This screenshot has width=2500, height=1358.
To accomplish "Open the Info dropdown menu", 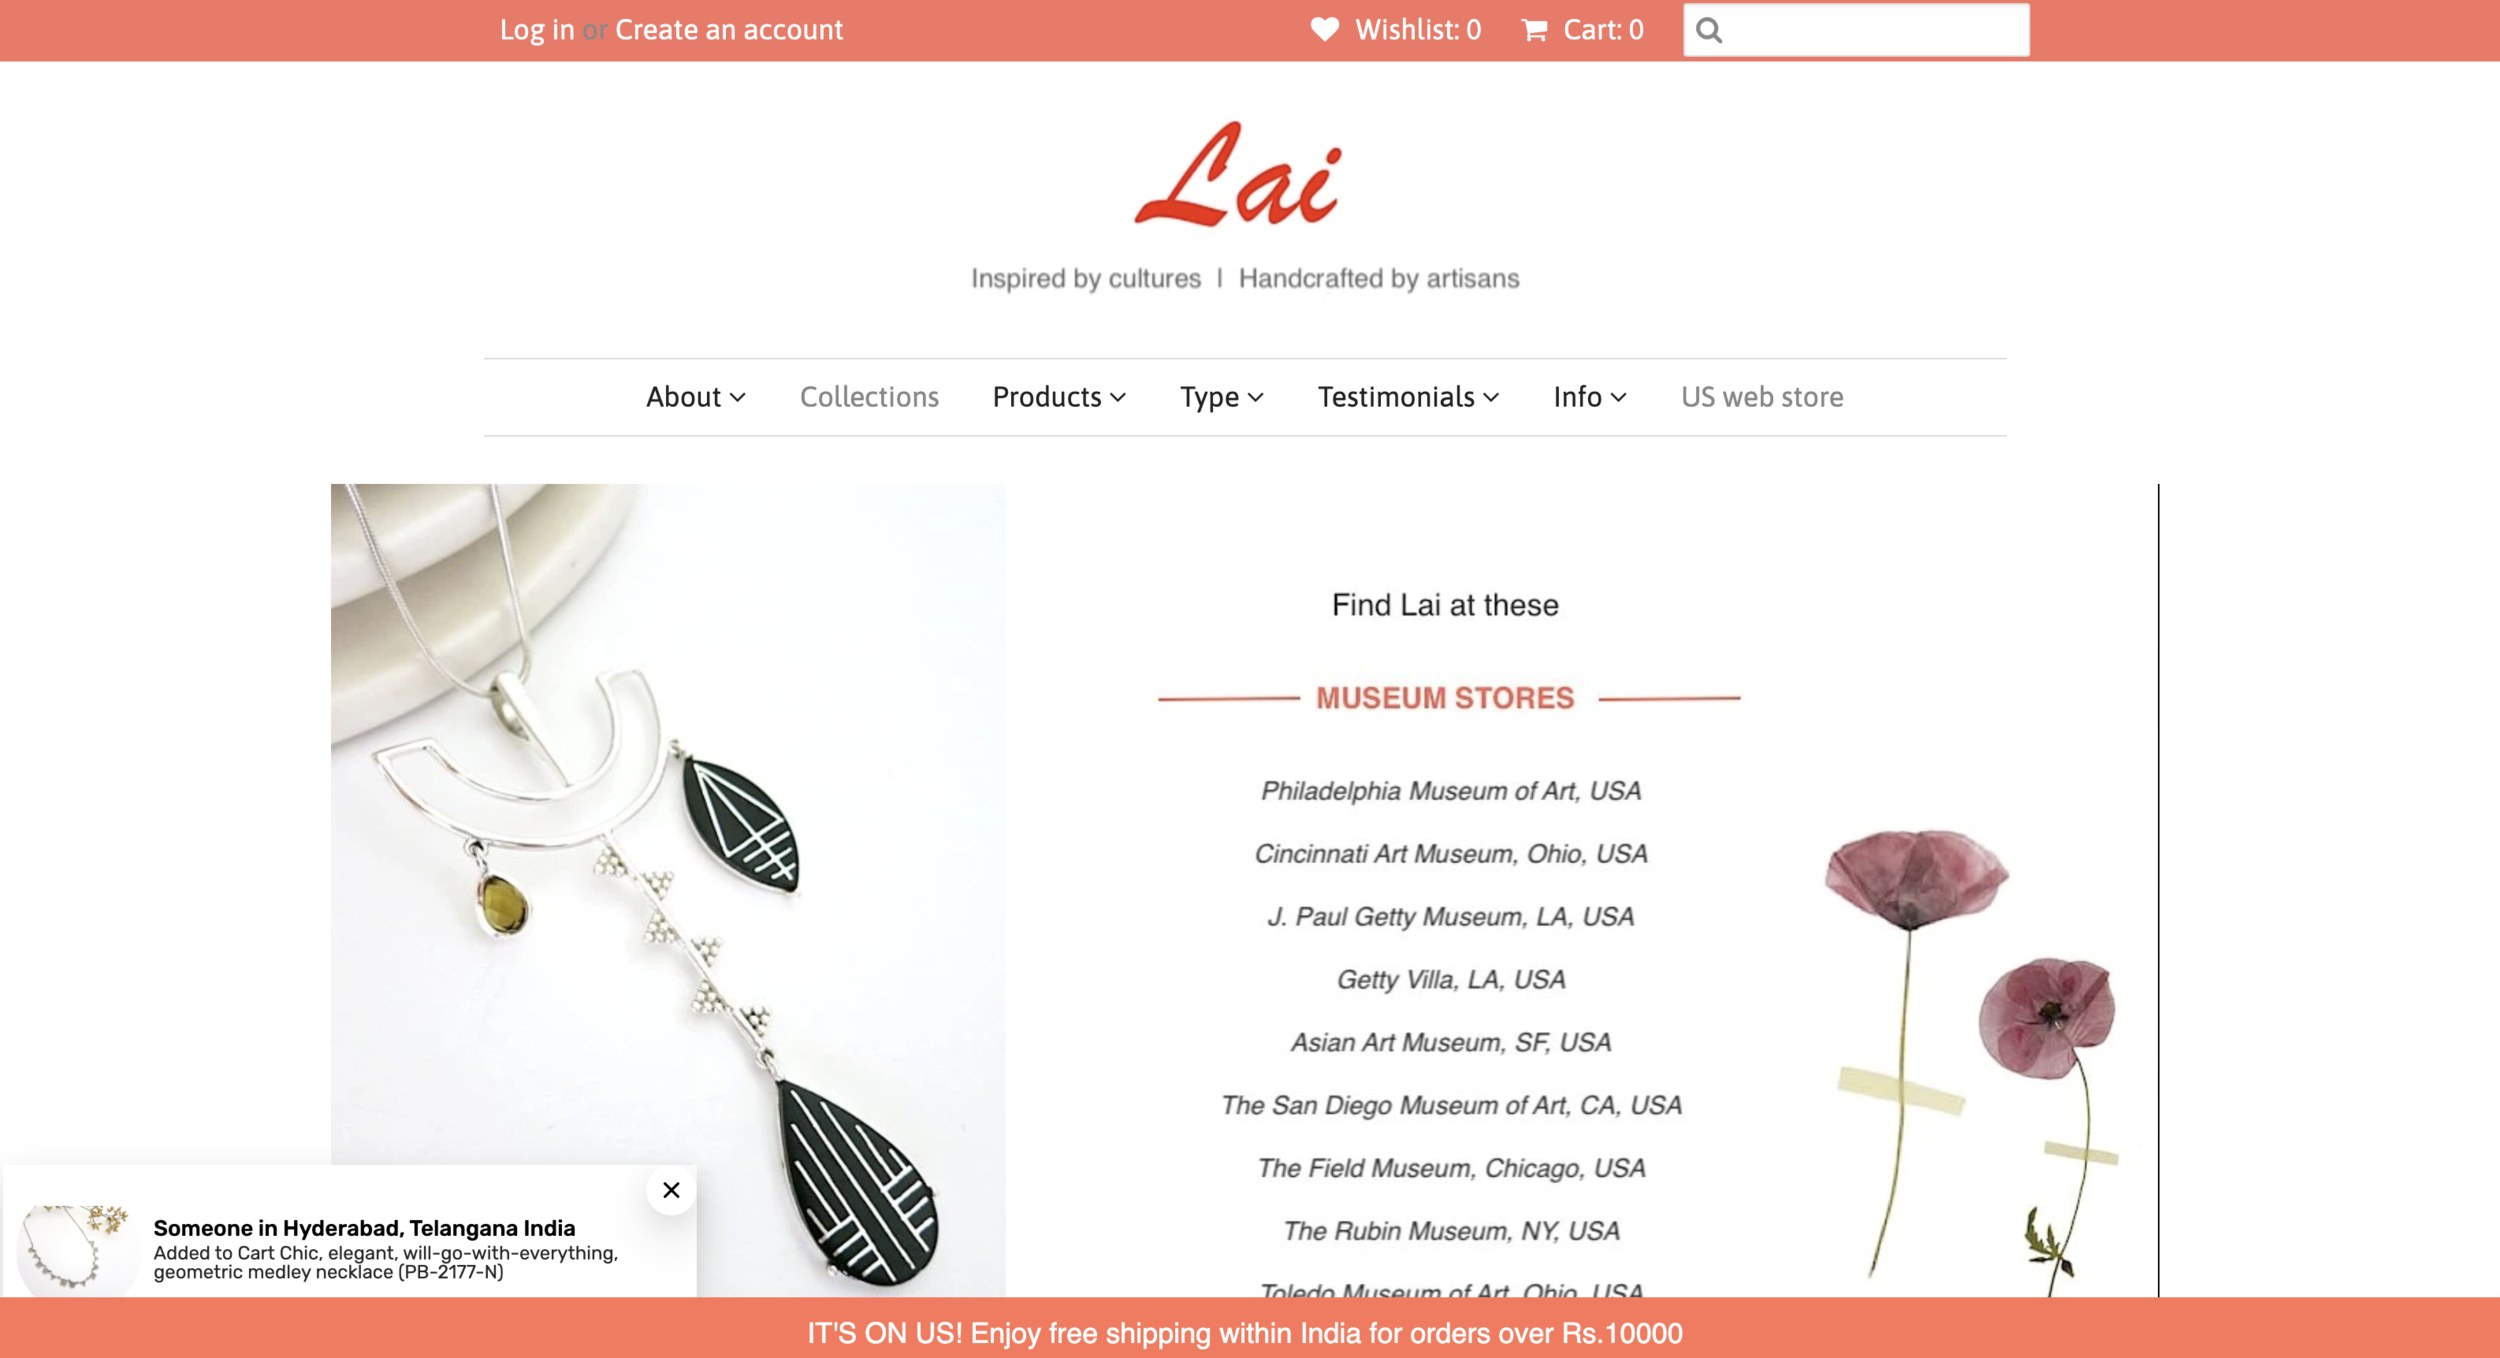I will pyautogui.click(x=1589, y=397).
